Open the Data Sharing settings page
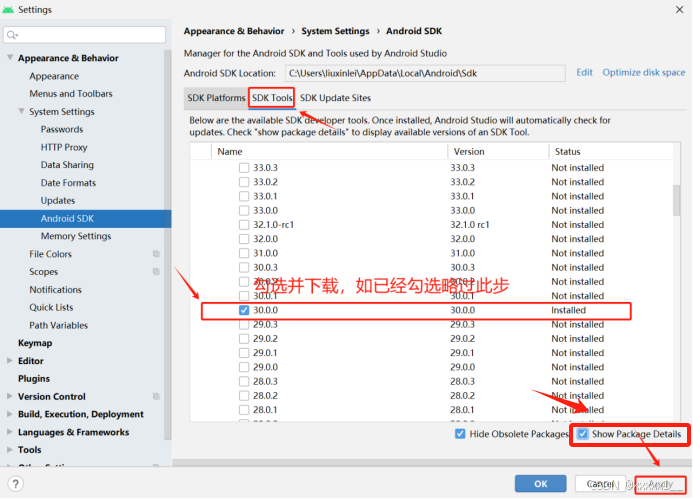 click(67, 165)
